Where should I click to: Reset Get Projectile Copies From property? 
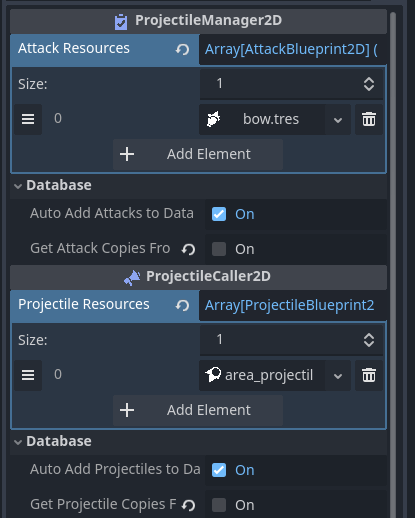pyautogui.click(x=188, y=505)
